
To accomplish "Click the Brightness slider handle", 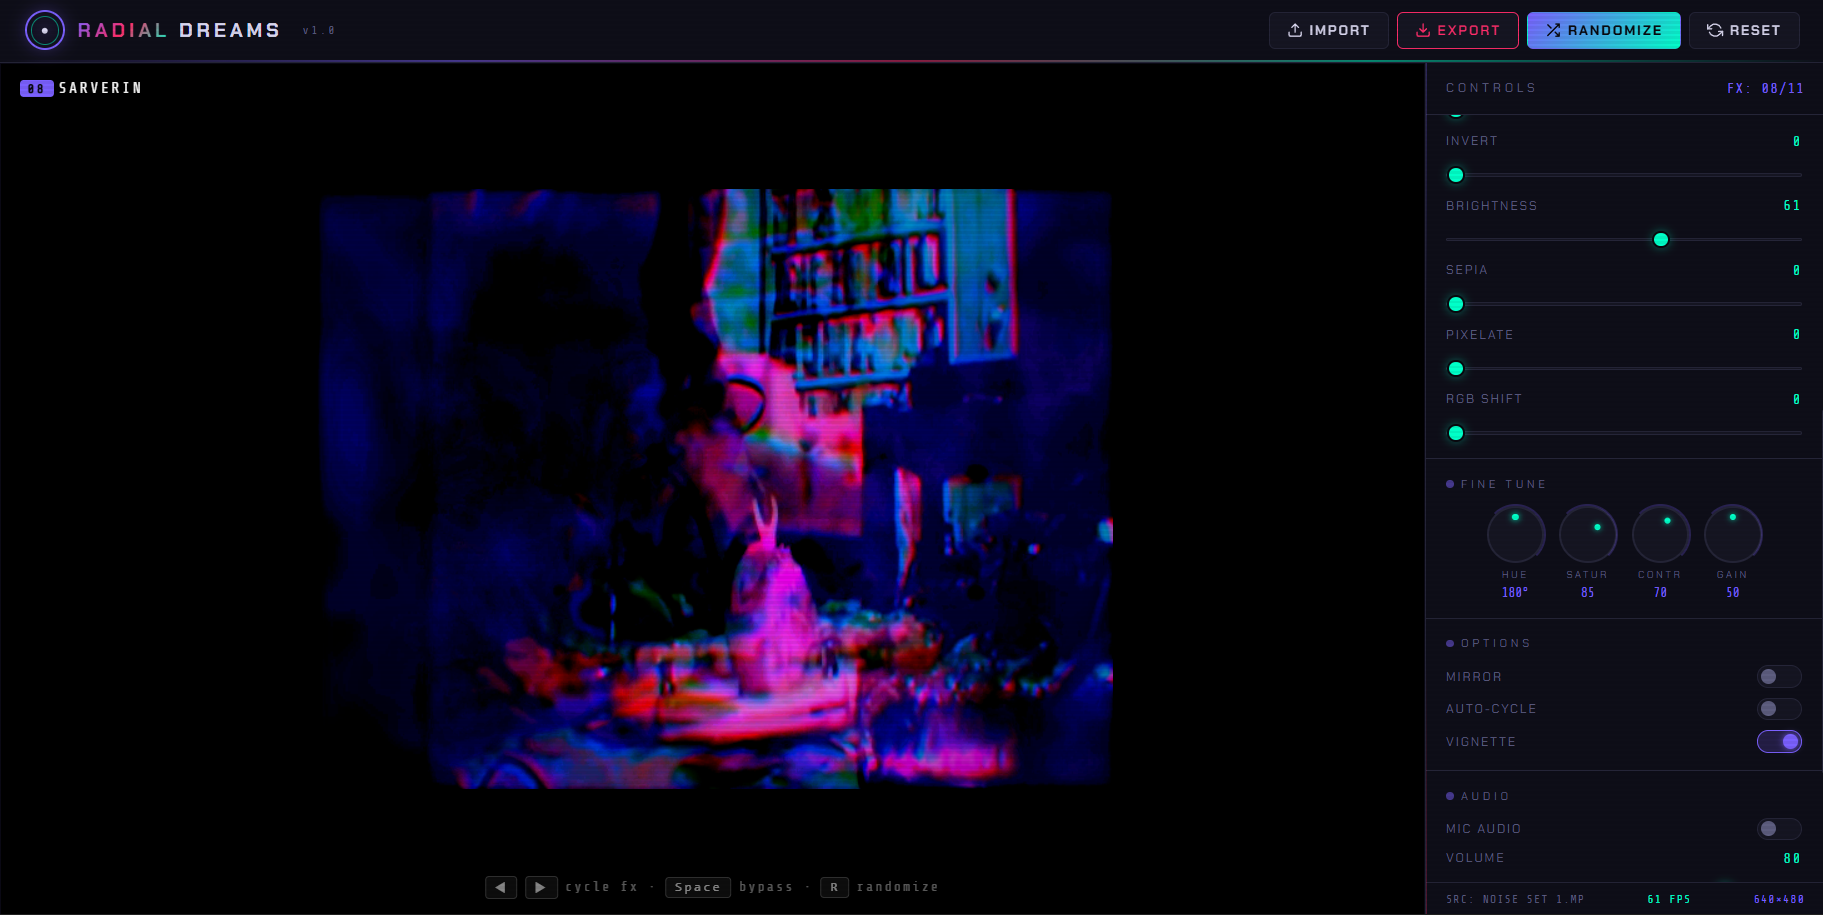I will (x=1661, y=240).
